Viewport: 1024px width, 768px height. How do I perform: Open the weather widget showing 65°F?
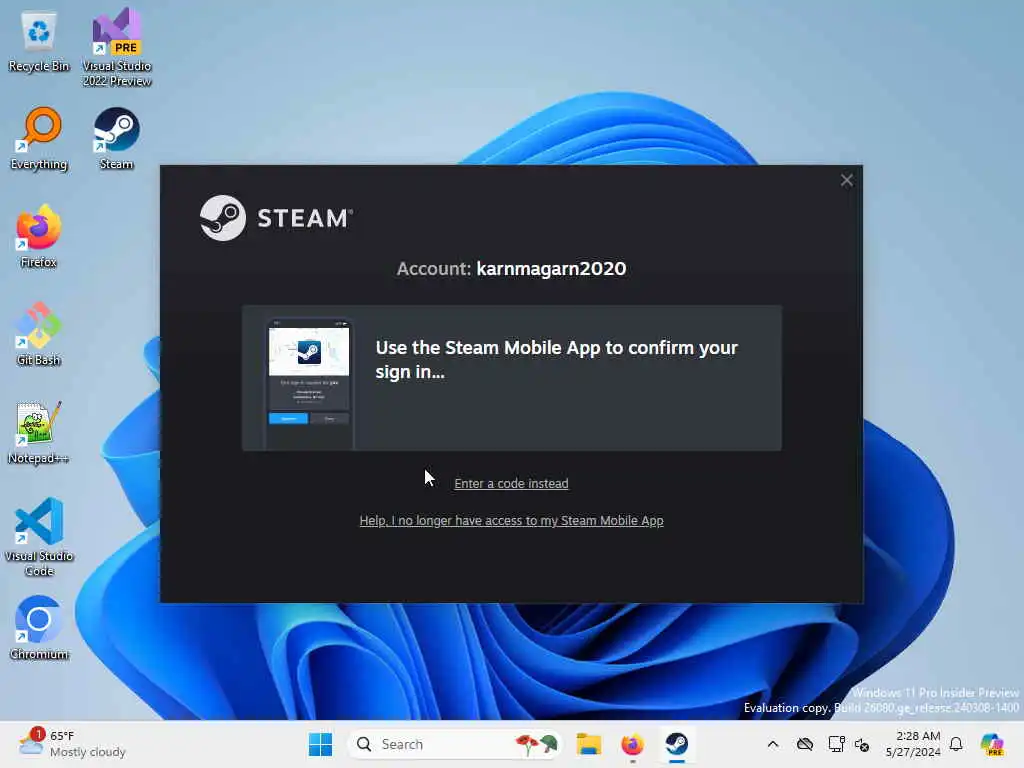click(x=72, y=744)
